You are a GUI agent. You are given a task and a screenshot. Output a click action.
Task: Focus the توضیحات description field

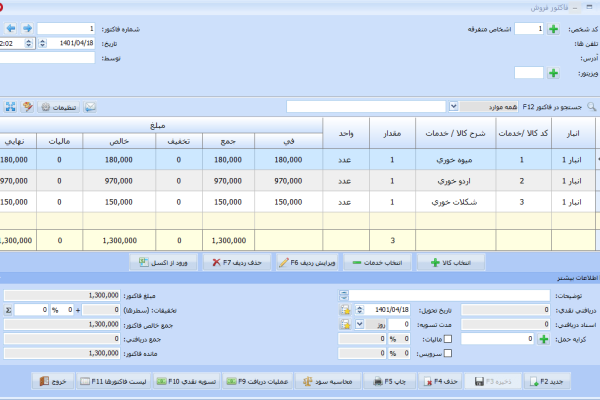[450, 296]
